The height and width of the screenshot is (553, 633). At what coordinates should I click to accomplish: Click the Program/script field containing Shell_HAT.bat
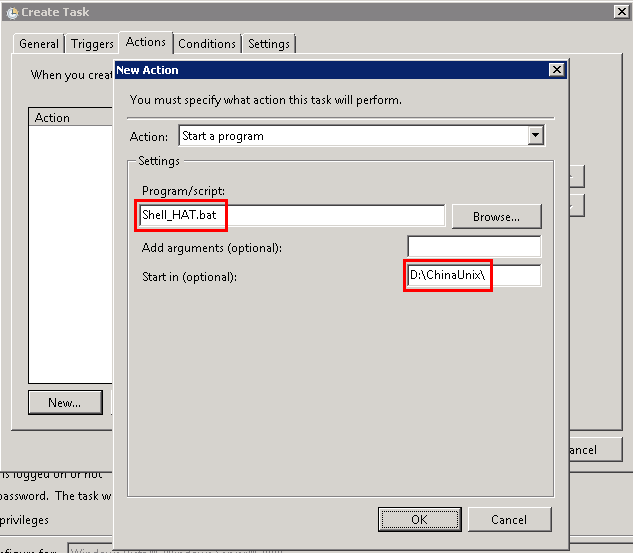pos(292,215)
